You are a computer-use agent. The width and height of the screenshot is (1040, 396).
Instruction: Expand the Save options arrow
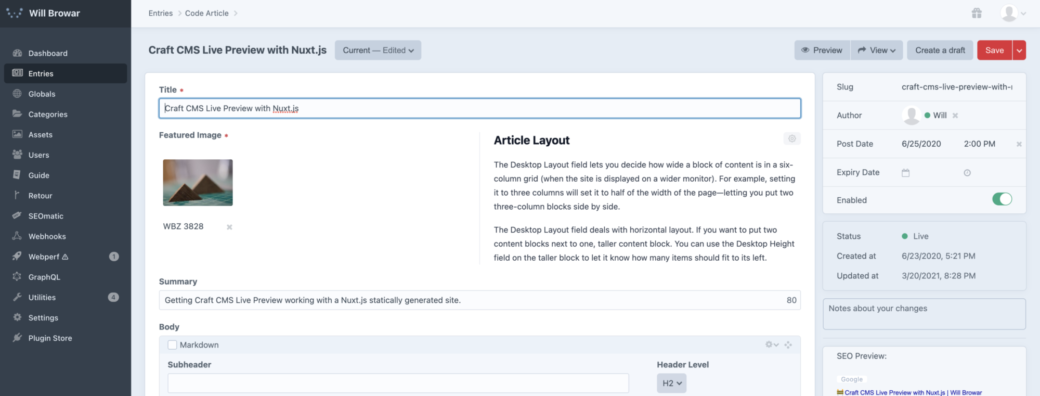[1019, 50]
